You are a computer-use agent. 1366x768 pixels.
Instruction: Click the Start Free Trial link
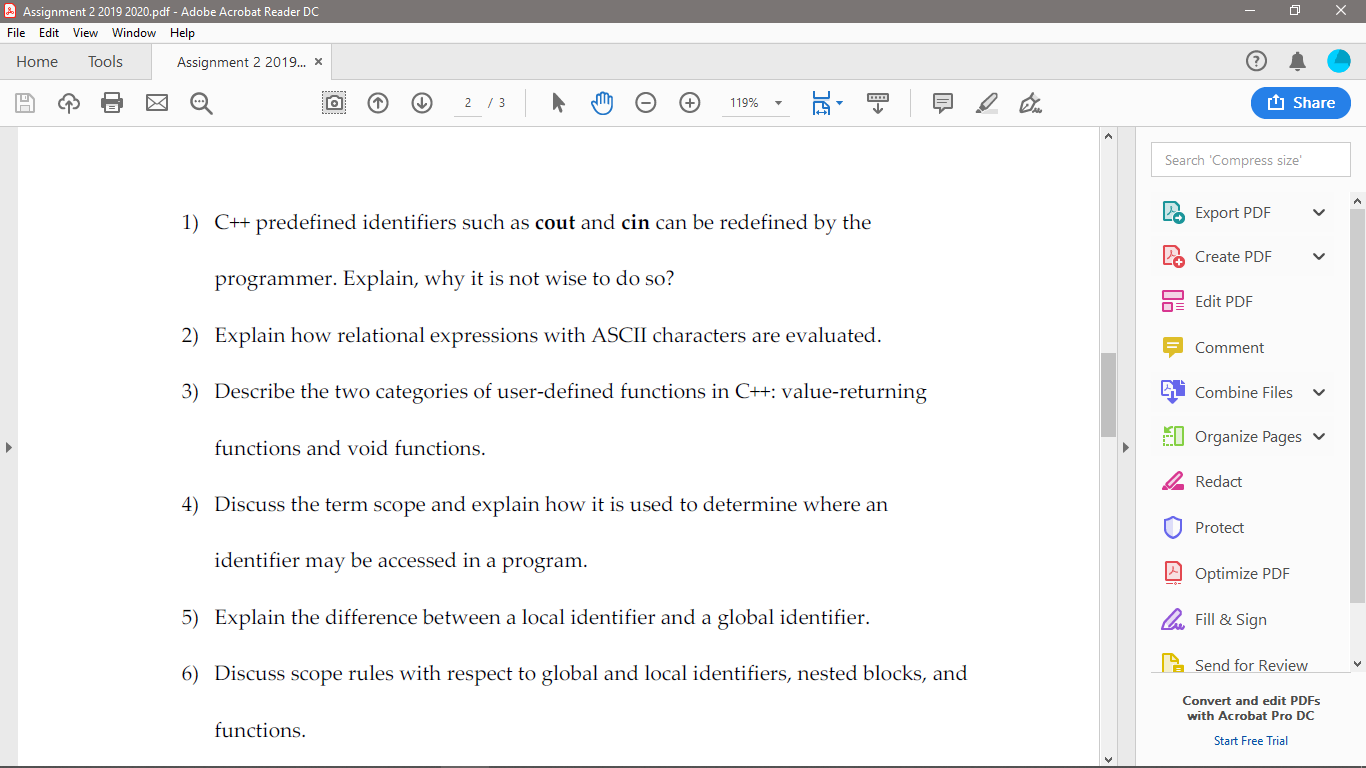pos(1250,740)
